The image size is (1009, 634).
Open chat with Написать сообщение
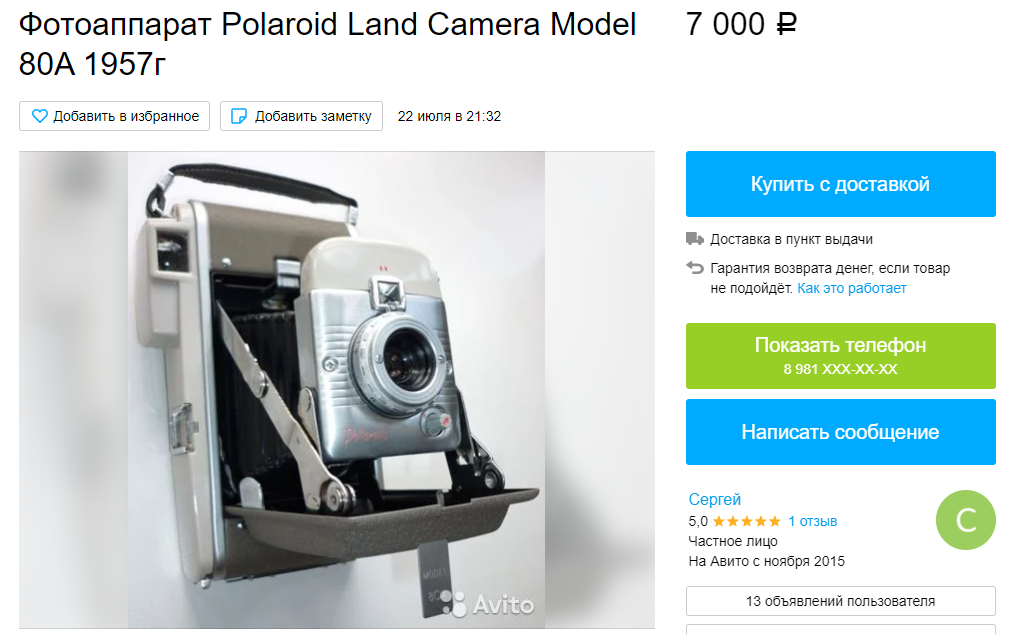[840, 432]
